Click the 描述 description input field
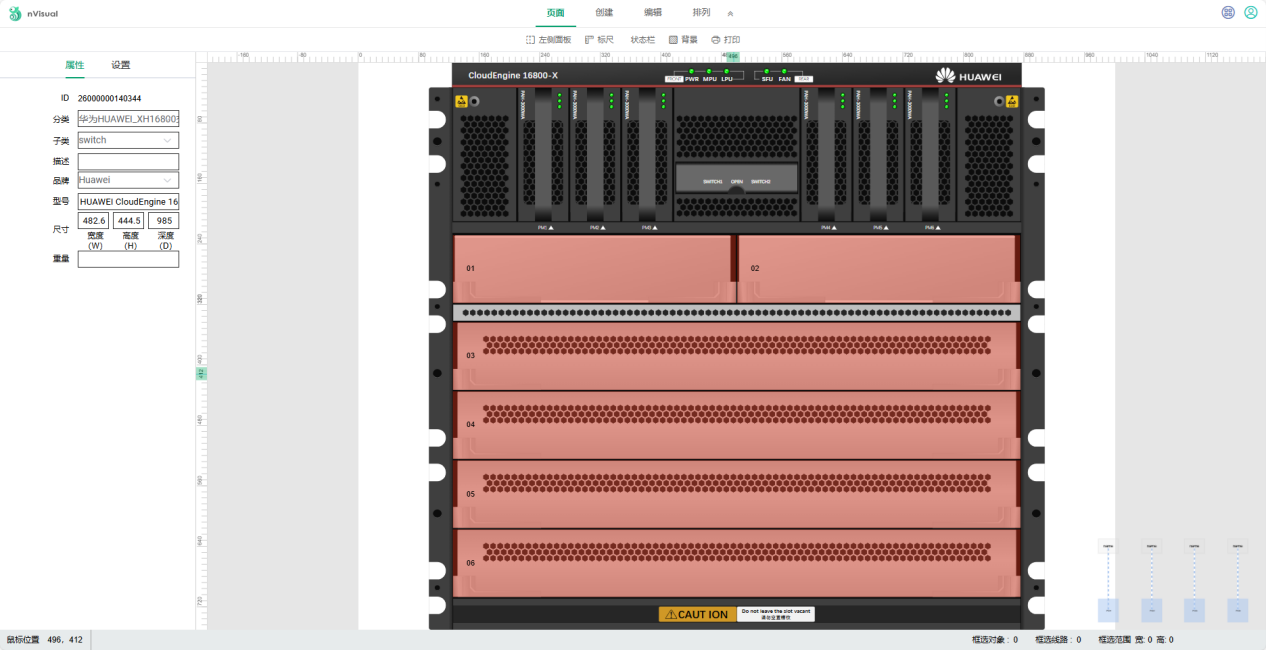 (x=128, y=161)
